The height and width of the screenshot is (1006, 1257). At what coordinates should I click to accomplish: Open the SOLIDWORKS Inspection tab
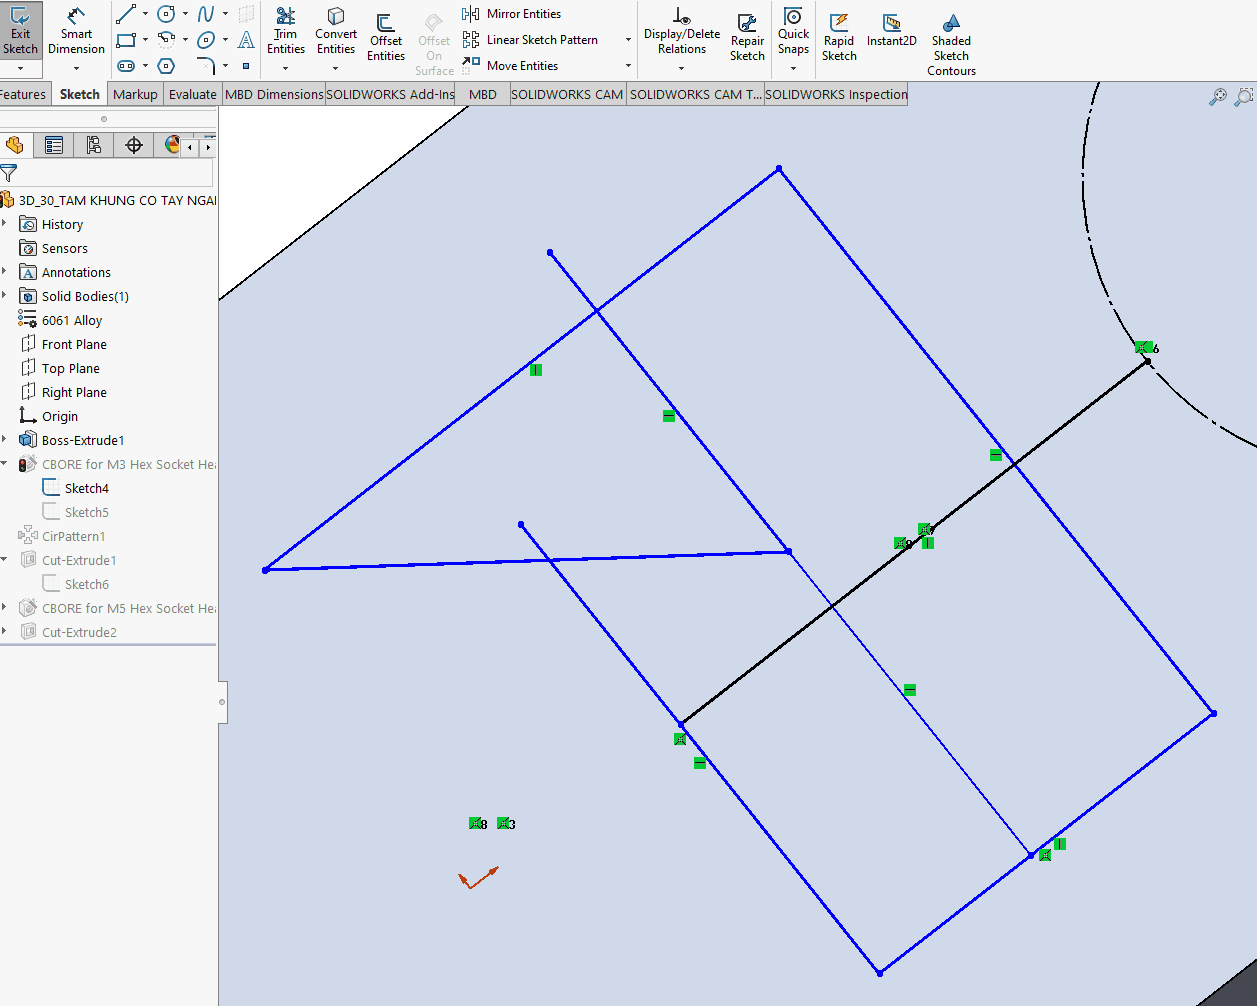click(x=836, y=94)
